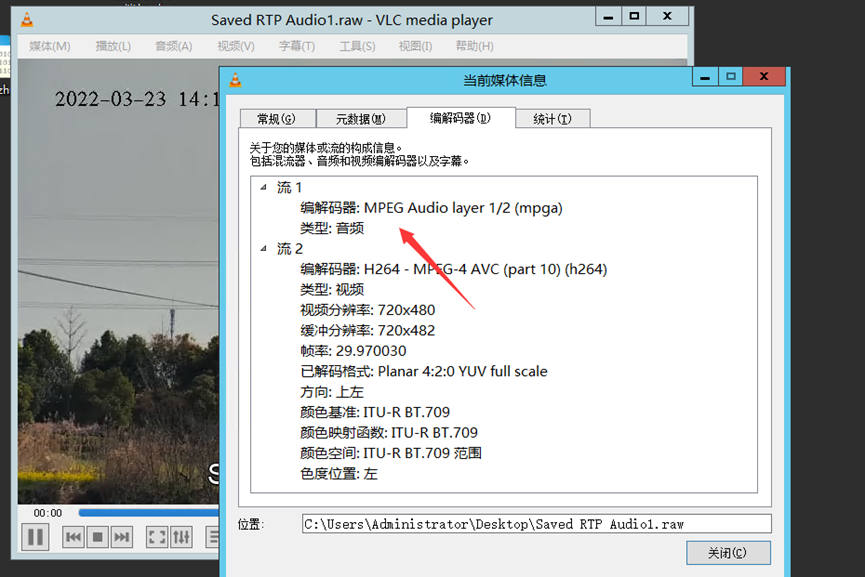The width and height of the screenshot is (865, 577).
Task: Switch to the 常规(G) tab
Action: pyautogui.click(x=277, y=119)
